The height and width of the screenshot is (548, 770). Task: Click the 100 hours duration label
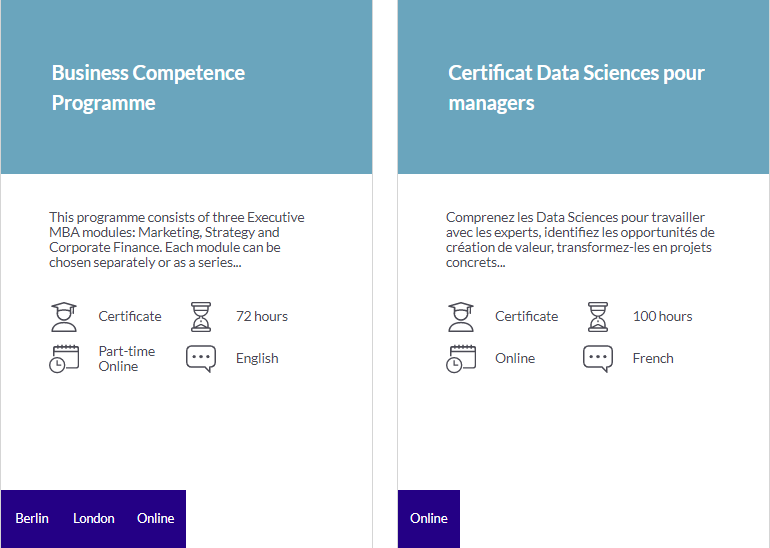coord(662,316)
